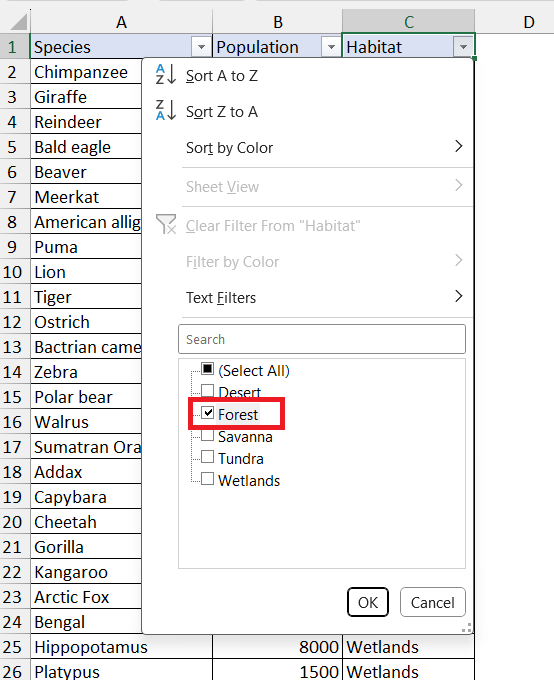Click the filter Search box
554x680 pixels.
[322, 339]
